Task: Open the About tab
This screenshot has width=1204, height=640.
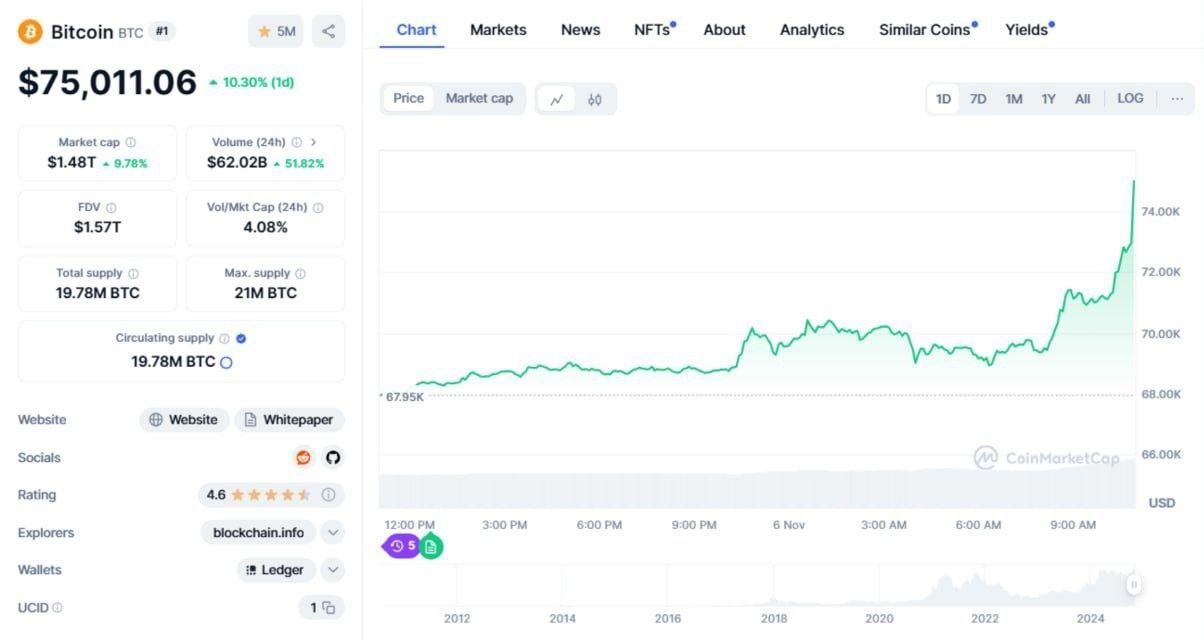Action: tap(724, 30)
